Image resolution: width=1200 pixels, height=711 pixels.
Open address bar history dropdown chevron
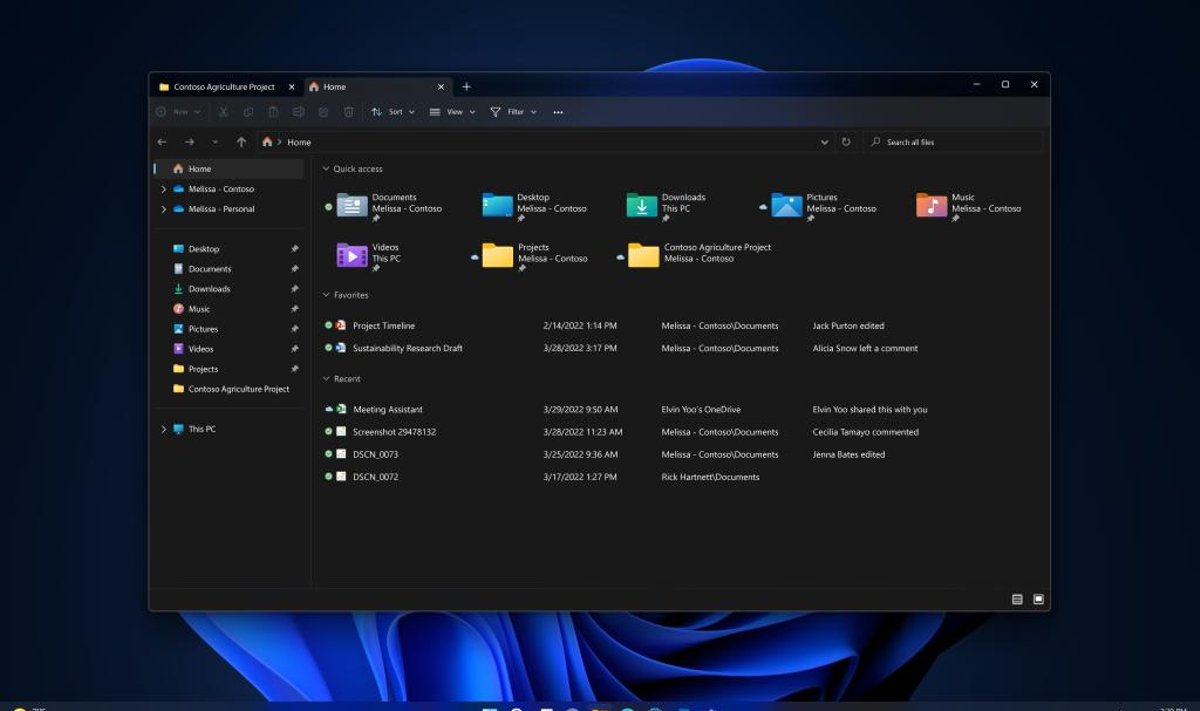pos(824,142)
